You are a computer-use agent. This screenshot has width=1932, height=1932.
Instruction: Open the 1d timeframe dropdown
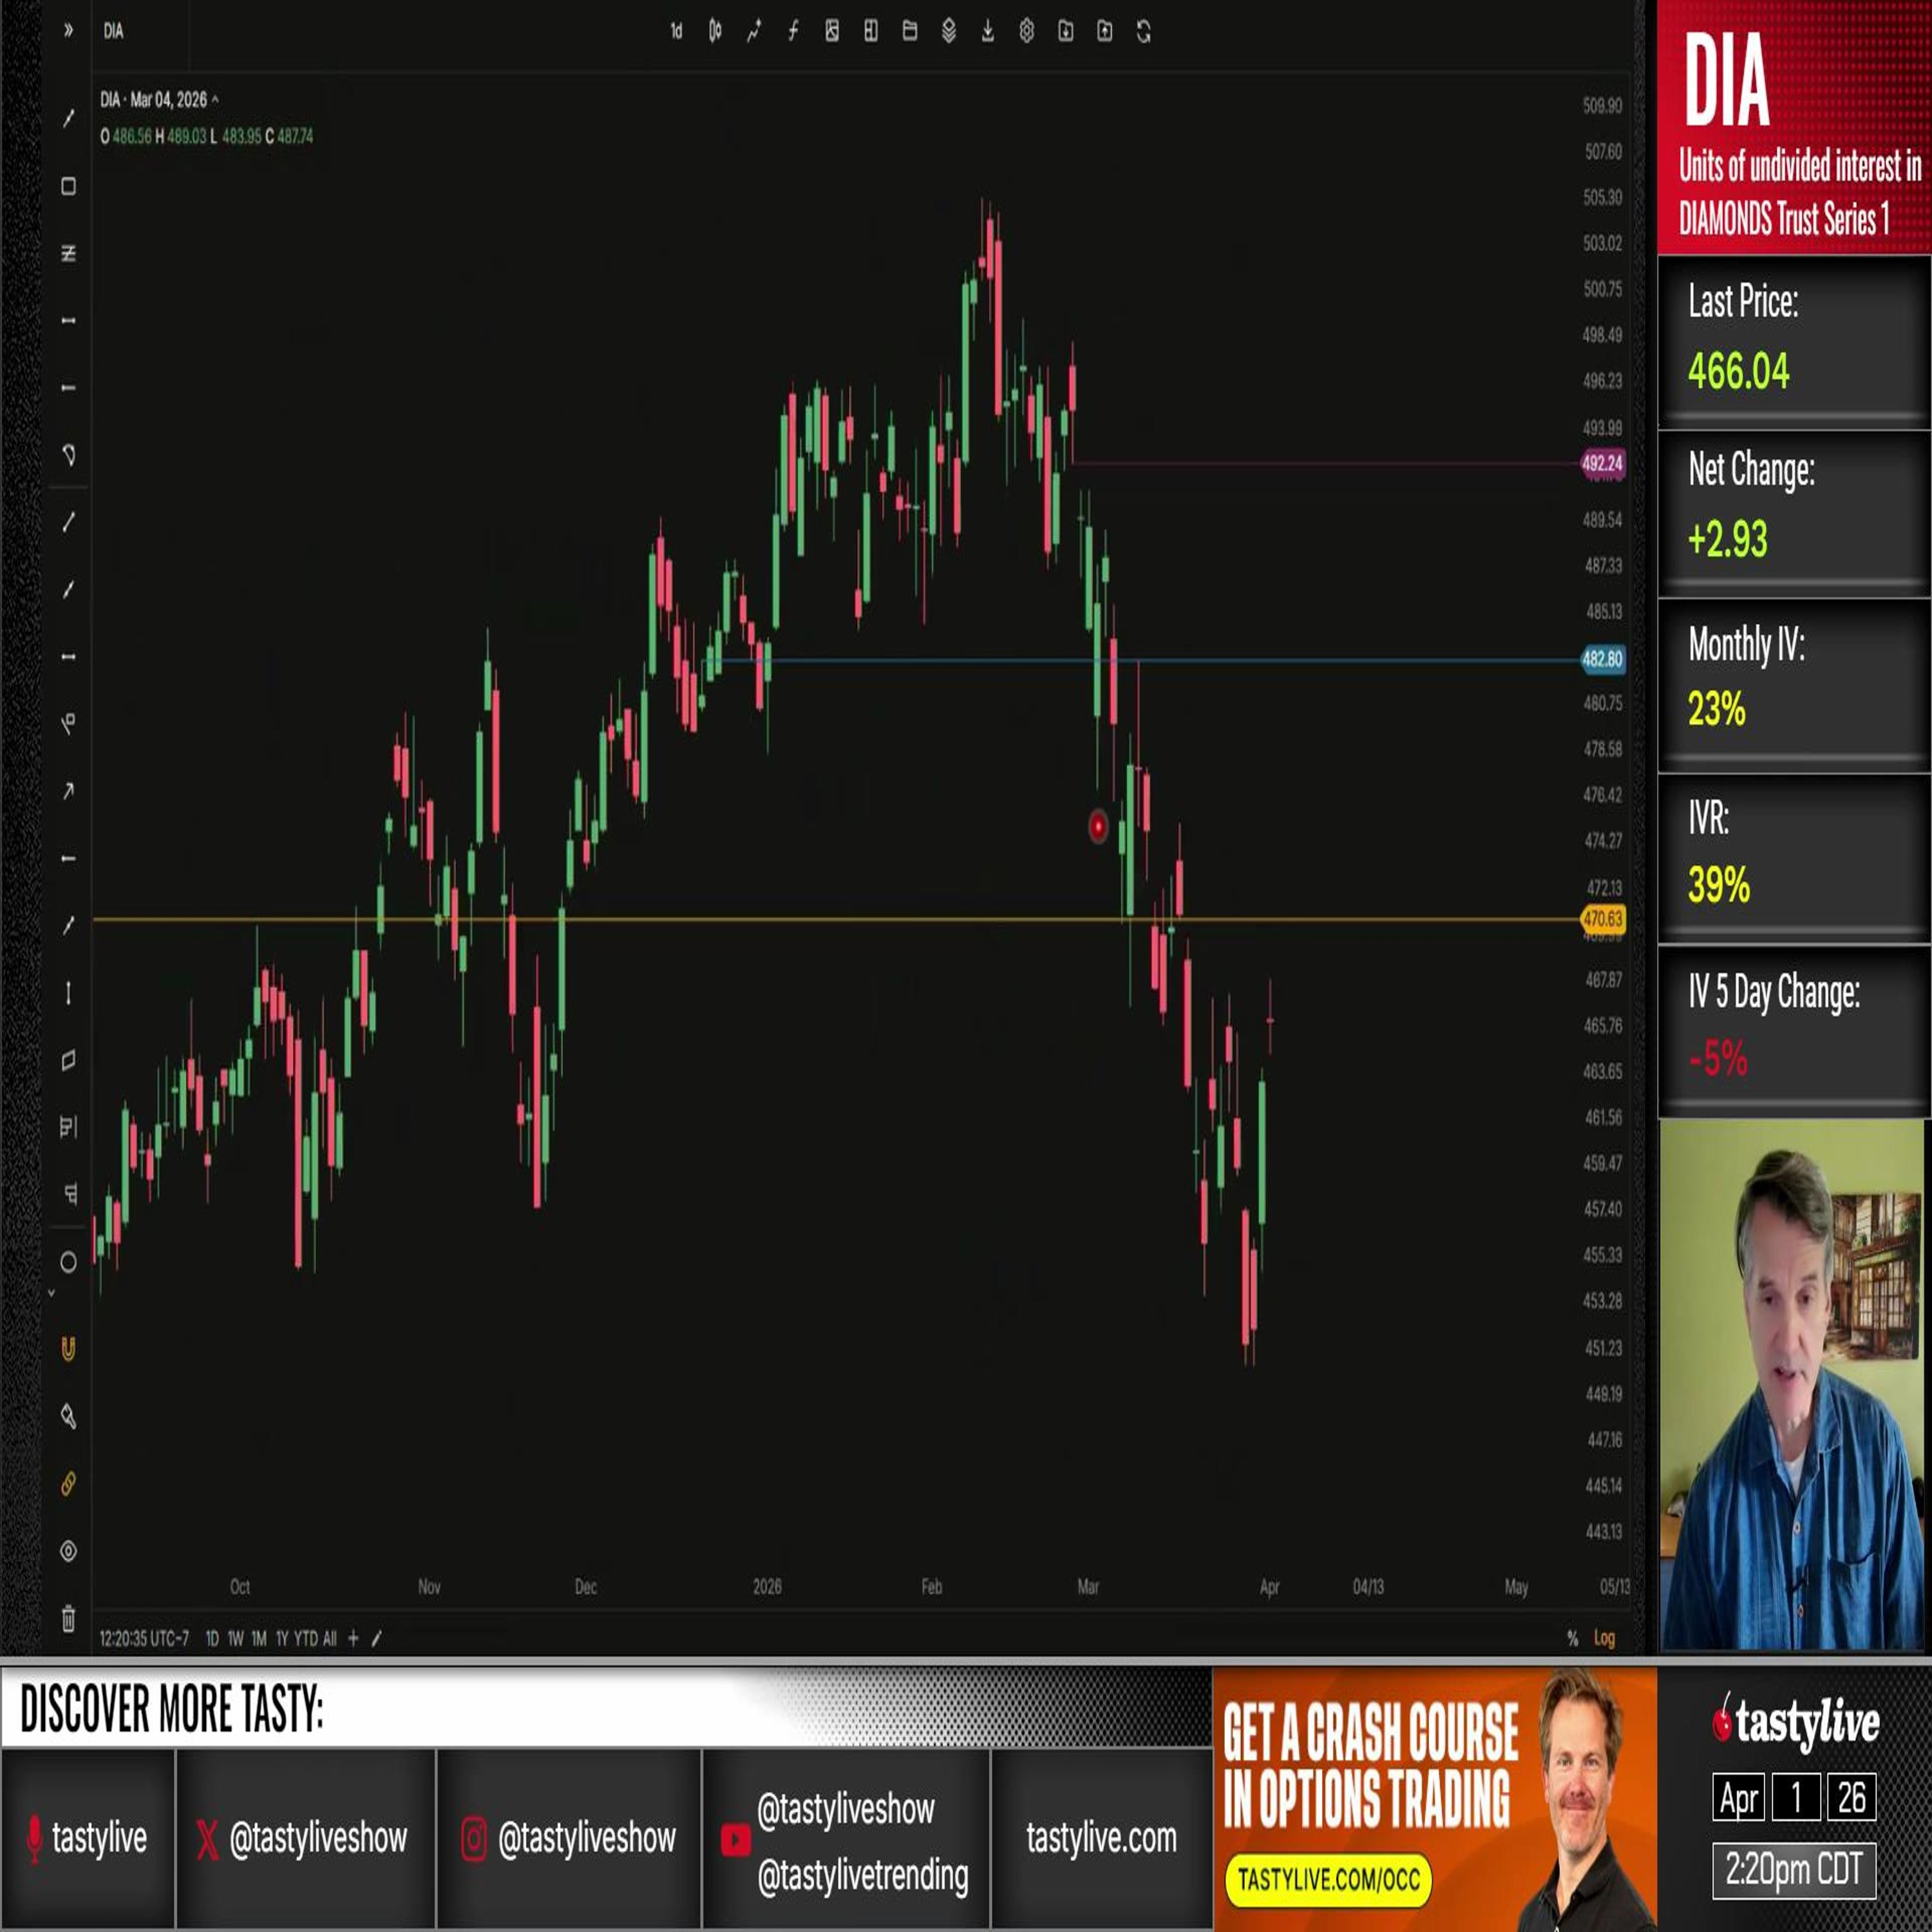(676, 32)
